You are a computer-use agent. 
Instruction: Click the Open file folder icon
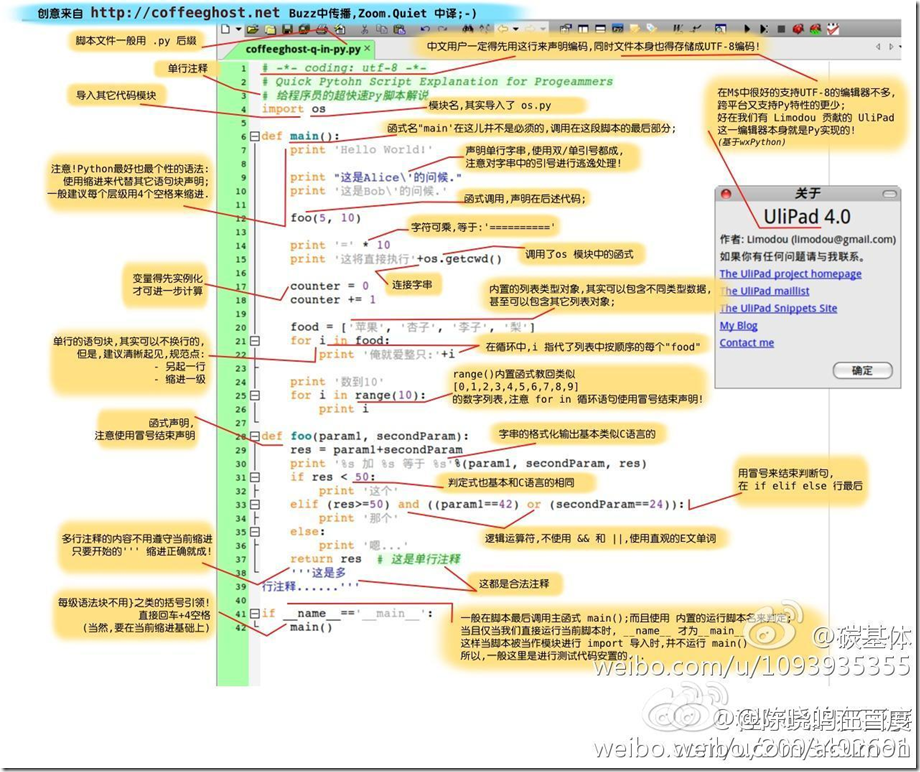(x=253, y=29)
